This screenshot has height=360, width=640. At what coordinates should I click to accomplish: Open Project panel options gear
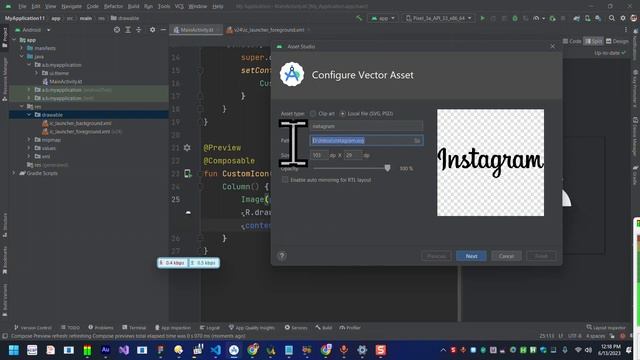[x=152, y=30]
